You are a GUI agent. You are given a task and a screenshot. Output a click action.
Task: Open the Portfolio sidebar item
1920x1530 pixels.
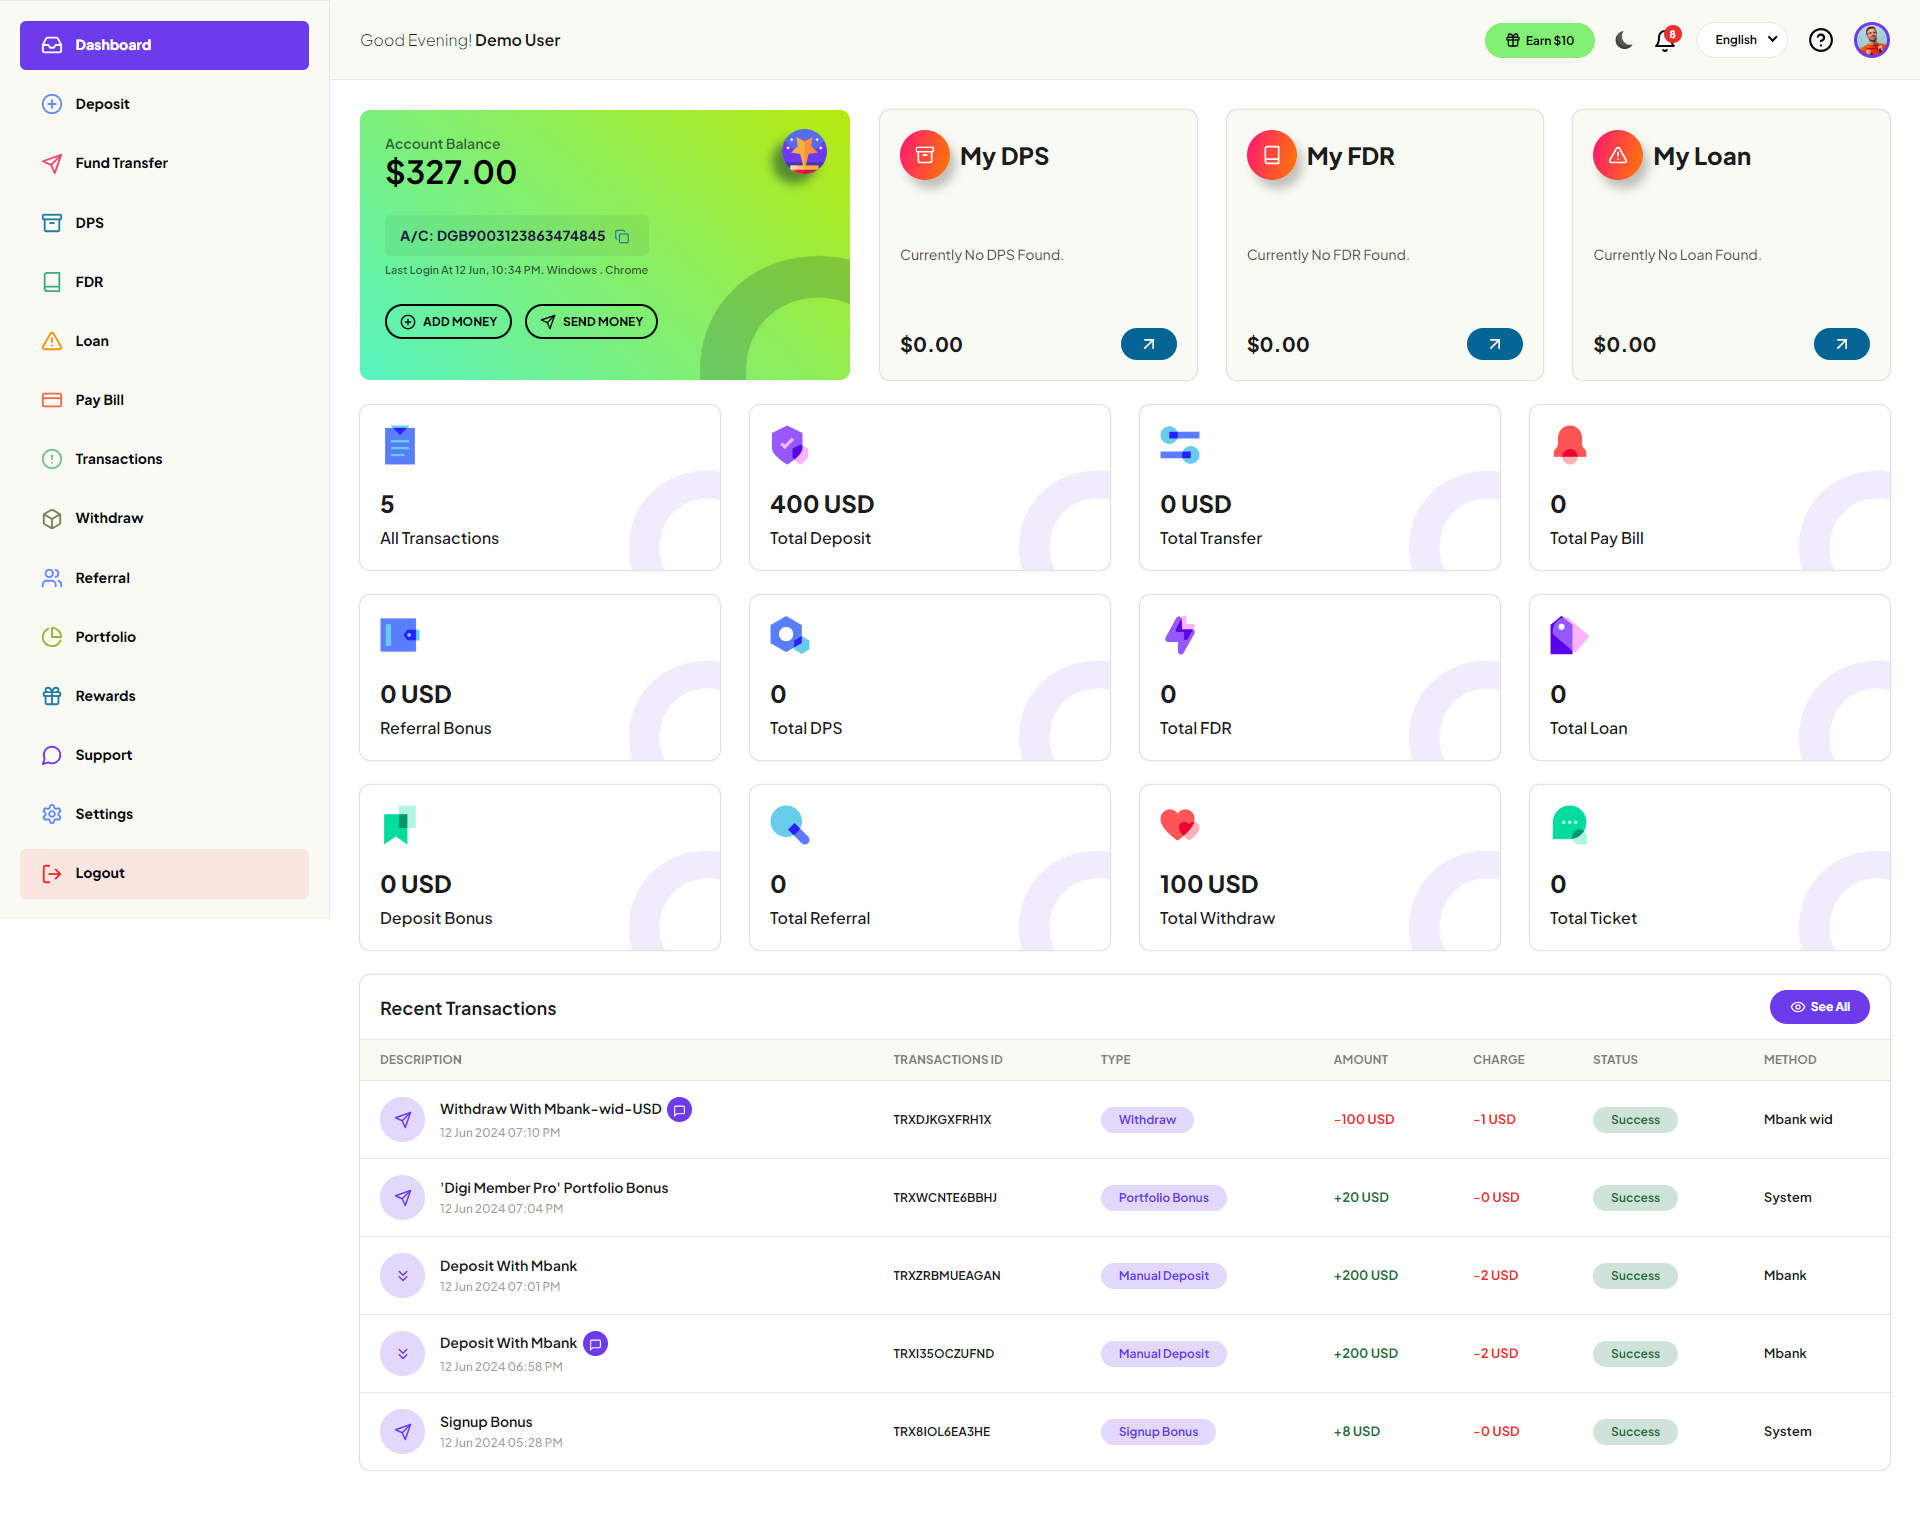pos(105,637)
